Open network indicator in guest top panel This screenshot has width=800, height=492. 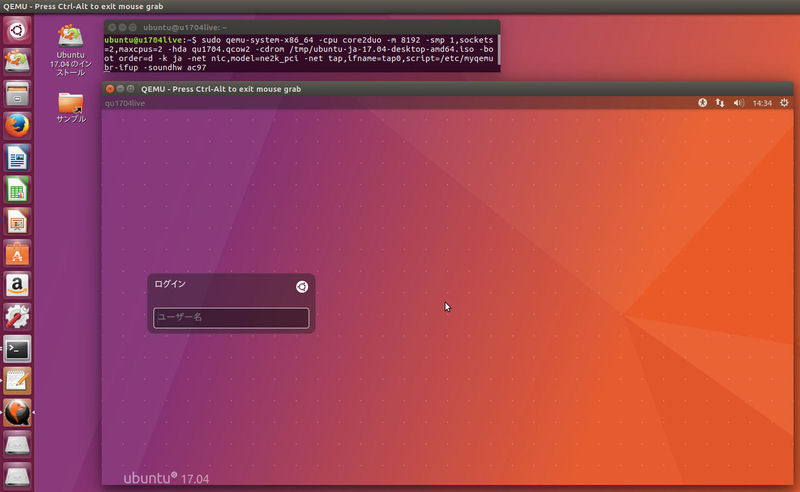pos(720,103)
